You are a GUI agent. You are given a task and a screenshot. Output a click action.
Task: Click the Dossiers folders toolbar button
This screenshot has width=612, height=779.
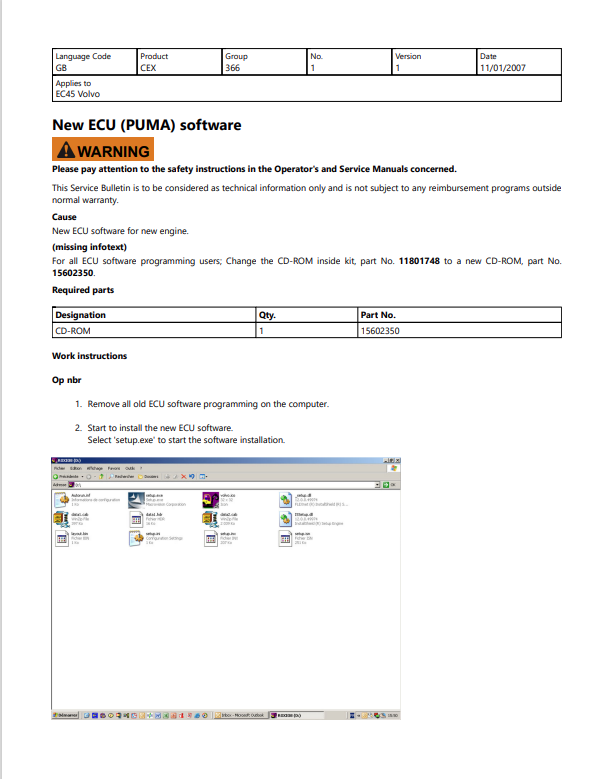(148, 476)
